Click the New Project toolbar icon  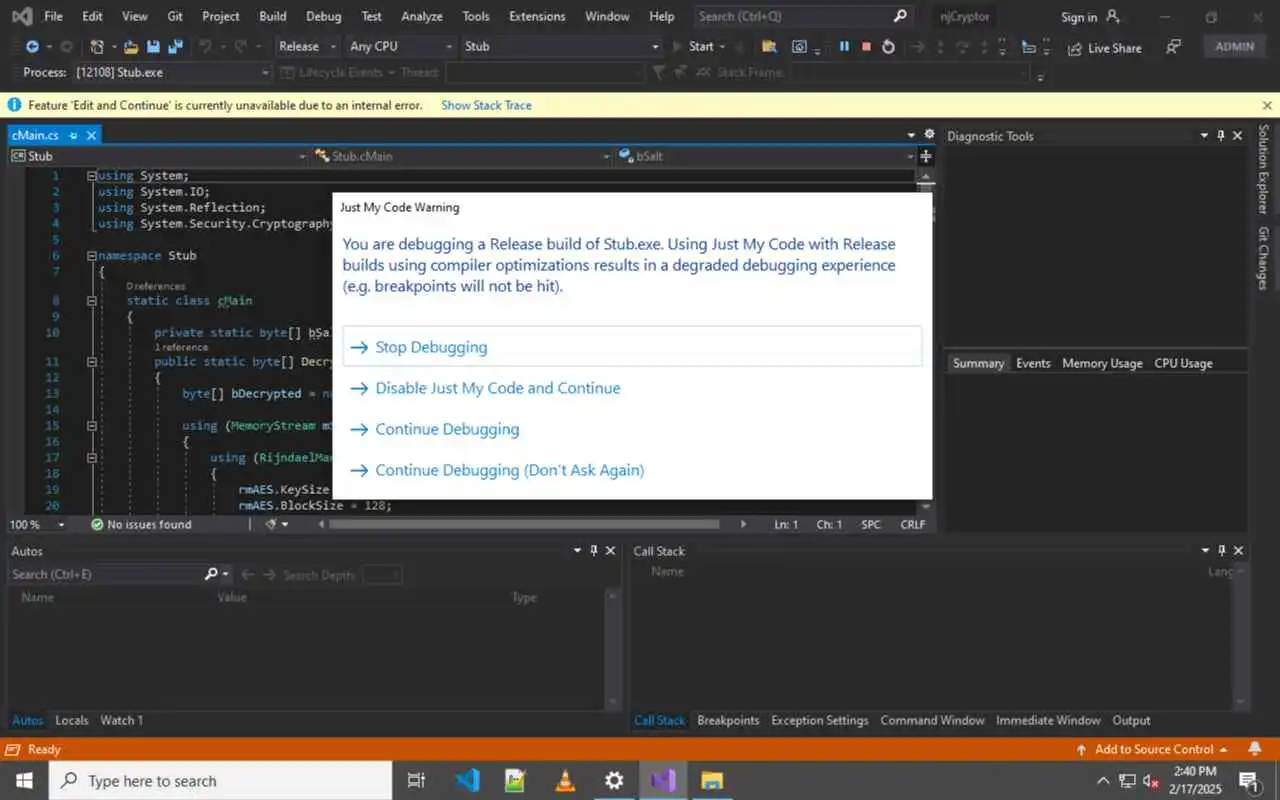click(97, 46)
